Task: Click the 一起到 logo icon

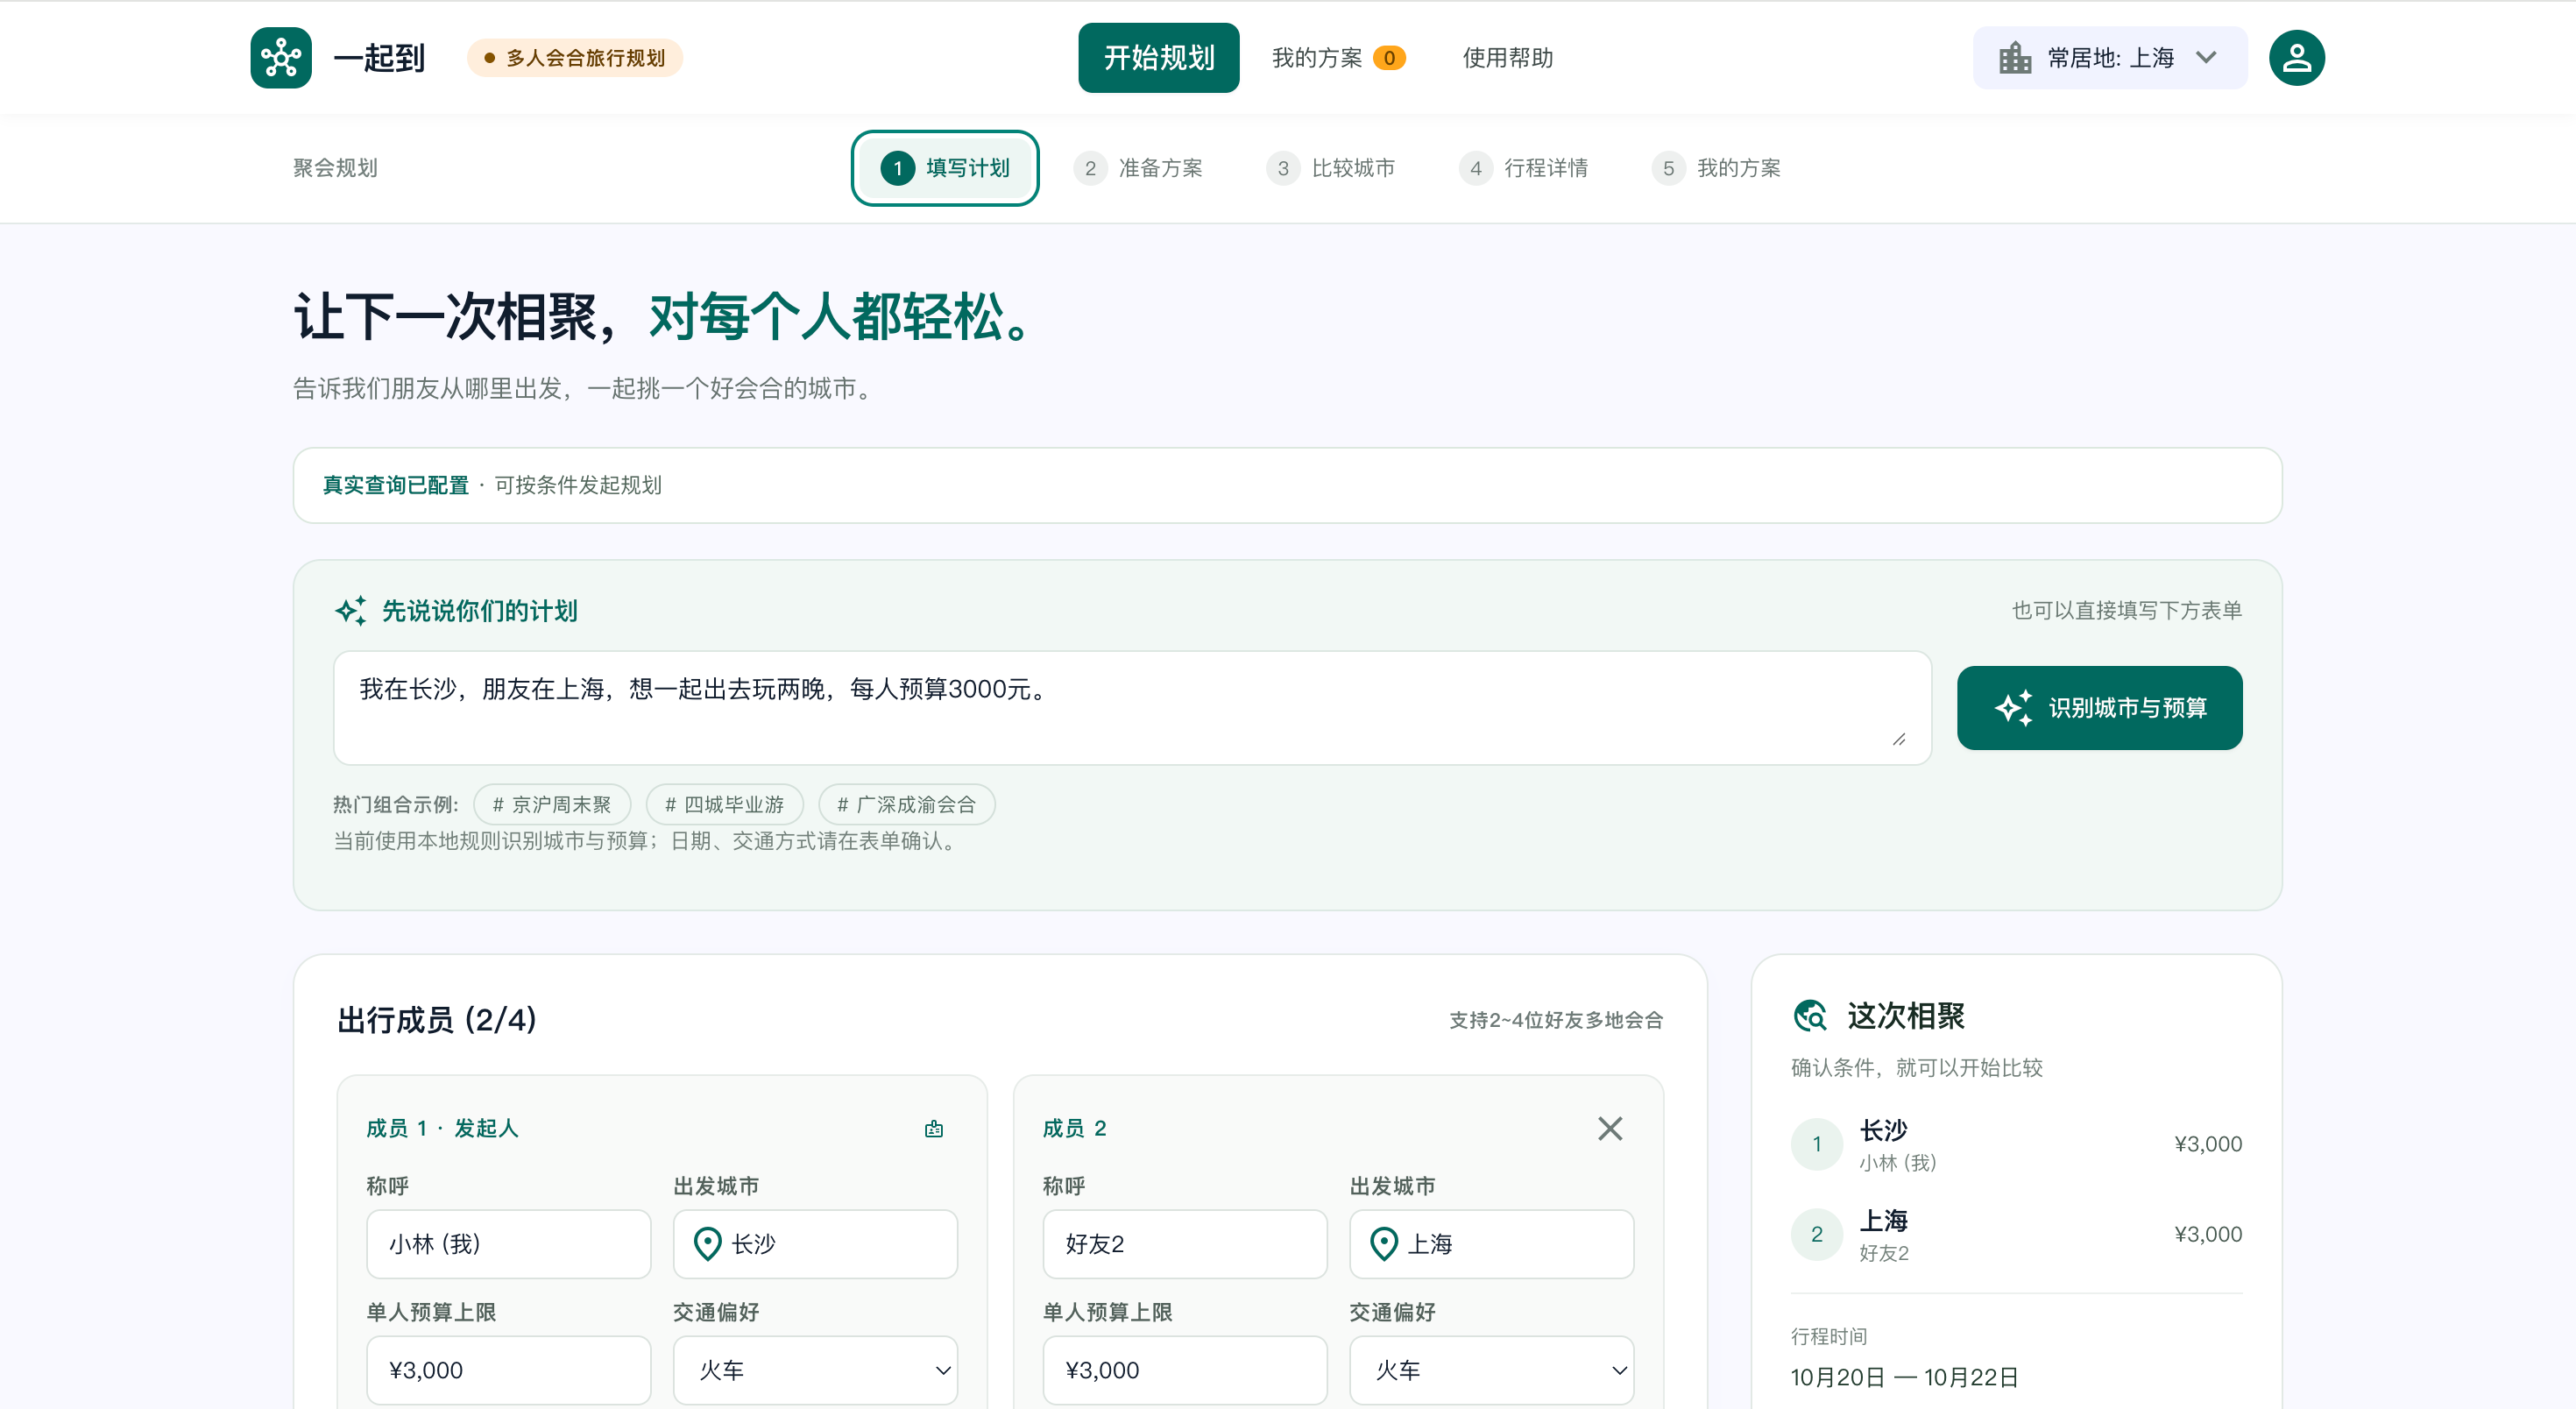Action: pyautogui.click(x=281, y=58)
